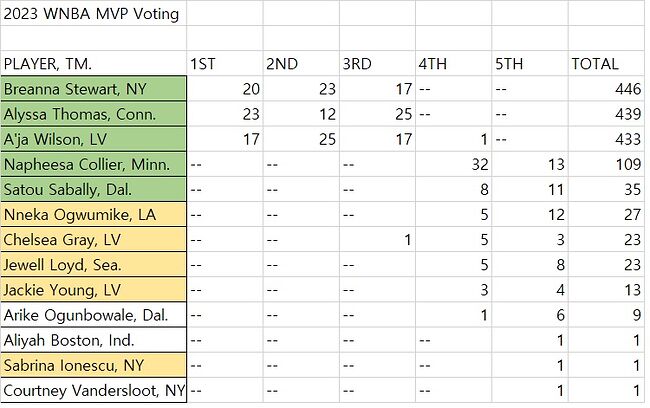Click Alyssa Thomas's total of 439
650x408 pixels.
point(606,114)
